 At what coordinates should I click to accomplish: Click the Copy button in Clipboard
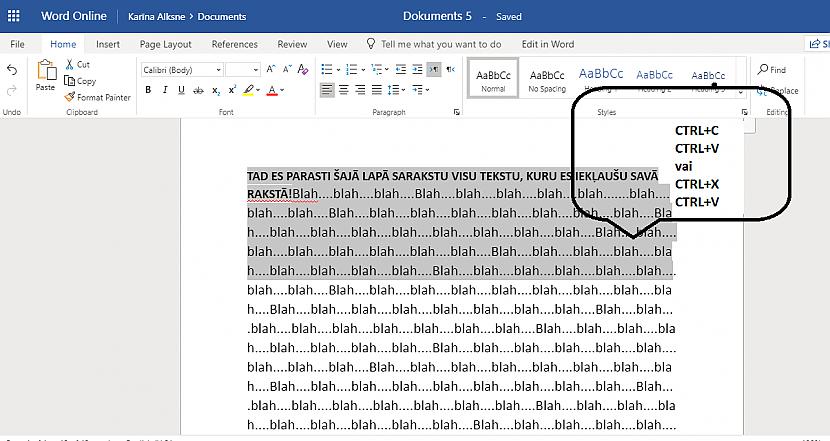(x=80, y=81)
